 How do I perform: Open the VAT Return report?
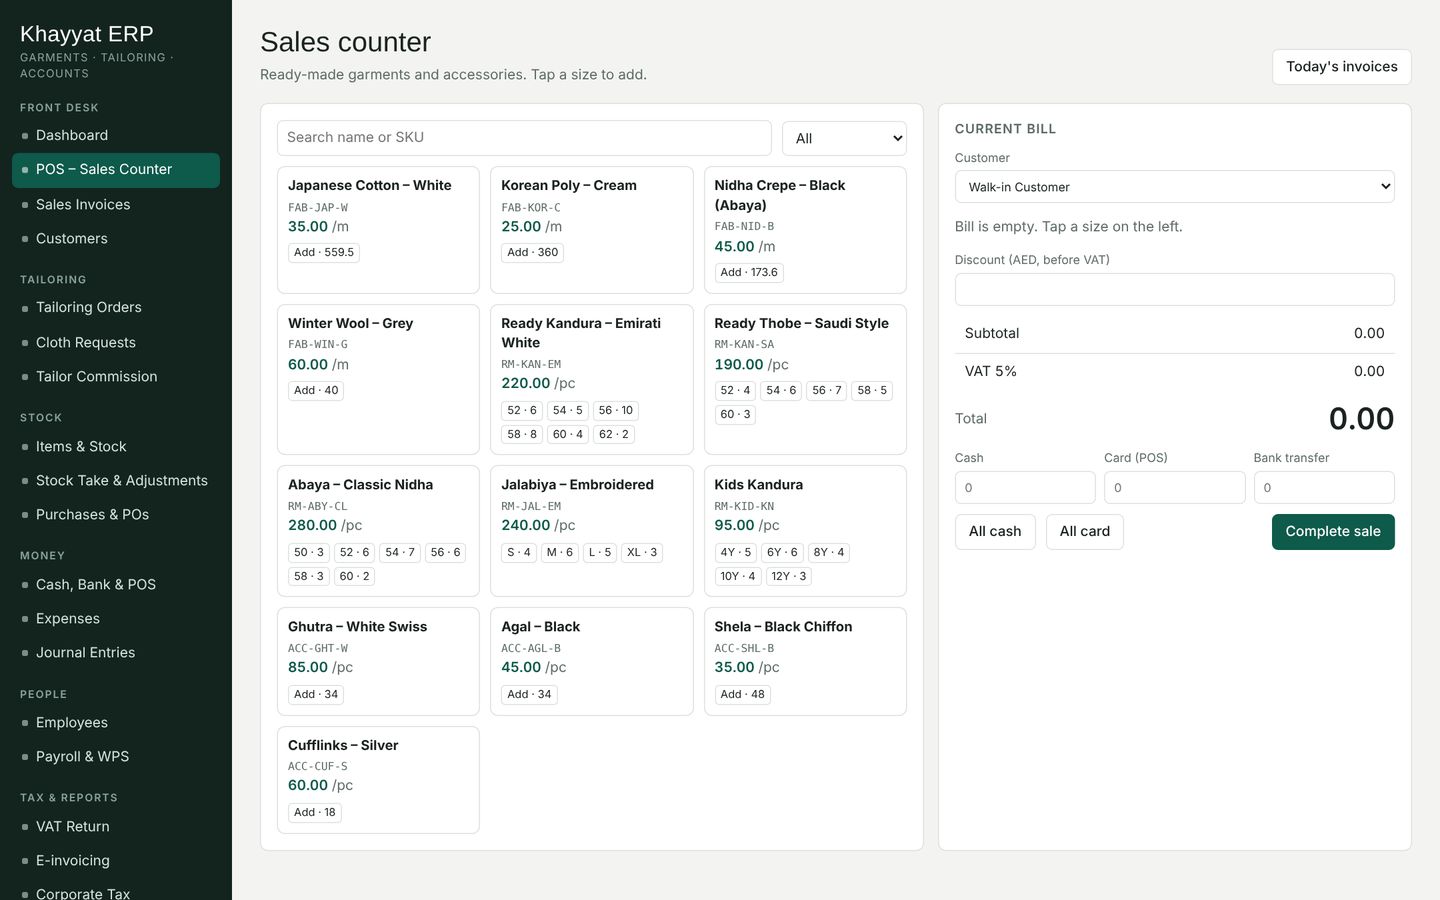coord(116,826)
